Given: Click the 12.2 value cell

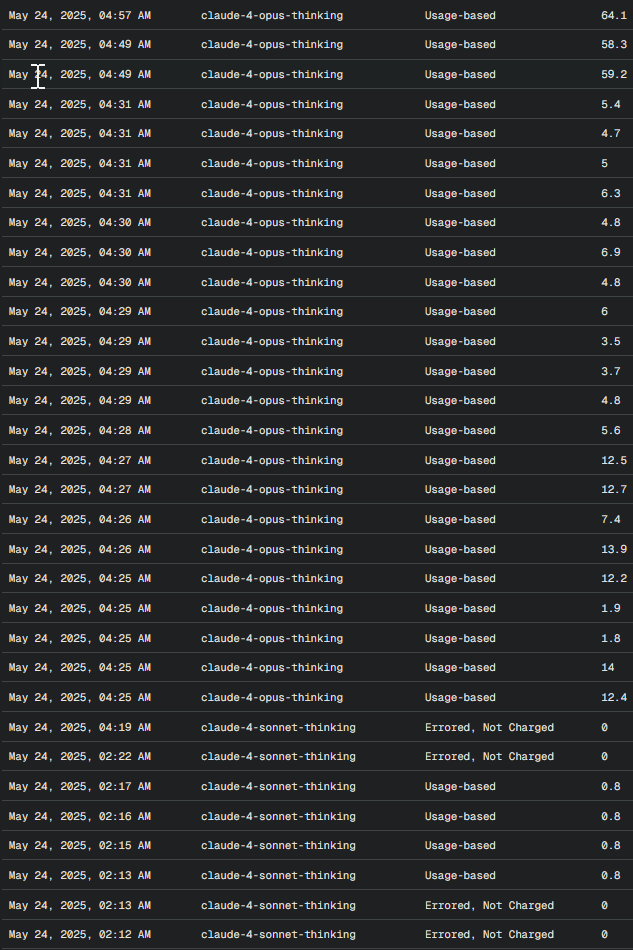Looking at the screenshot, I should pyautogui.click(x=614, y=578).
